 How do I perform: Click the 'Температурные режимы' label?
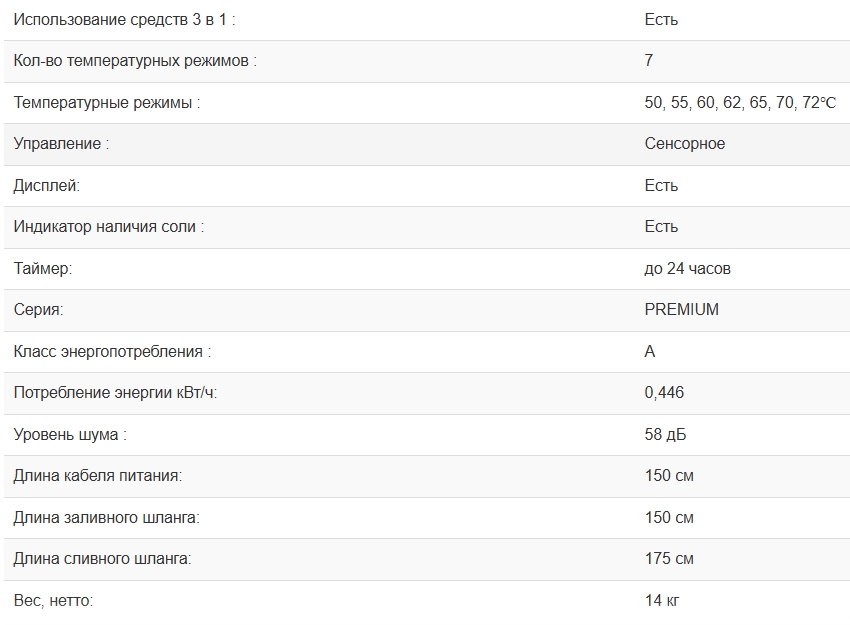tap(107, 103)
